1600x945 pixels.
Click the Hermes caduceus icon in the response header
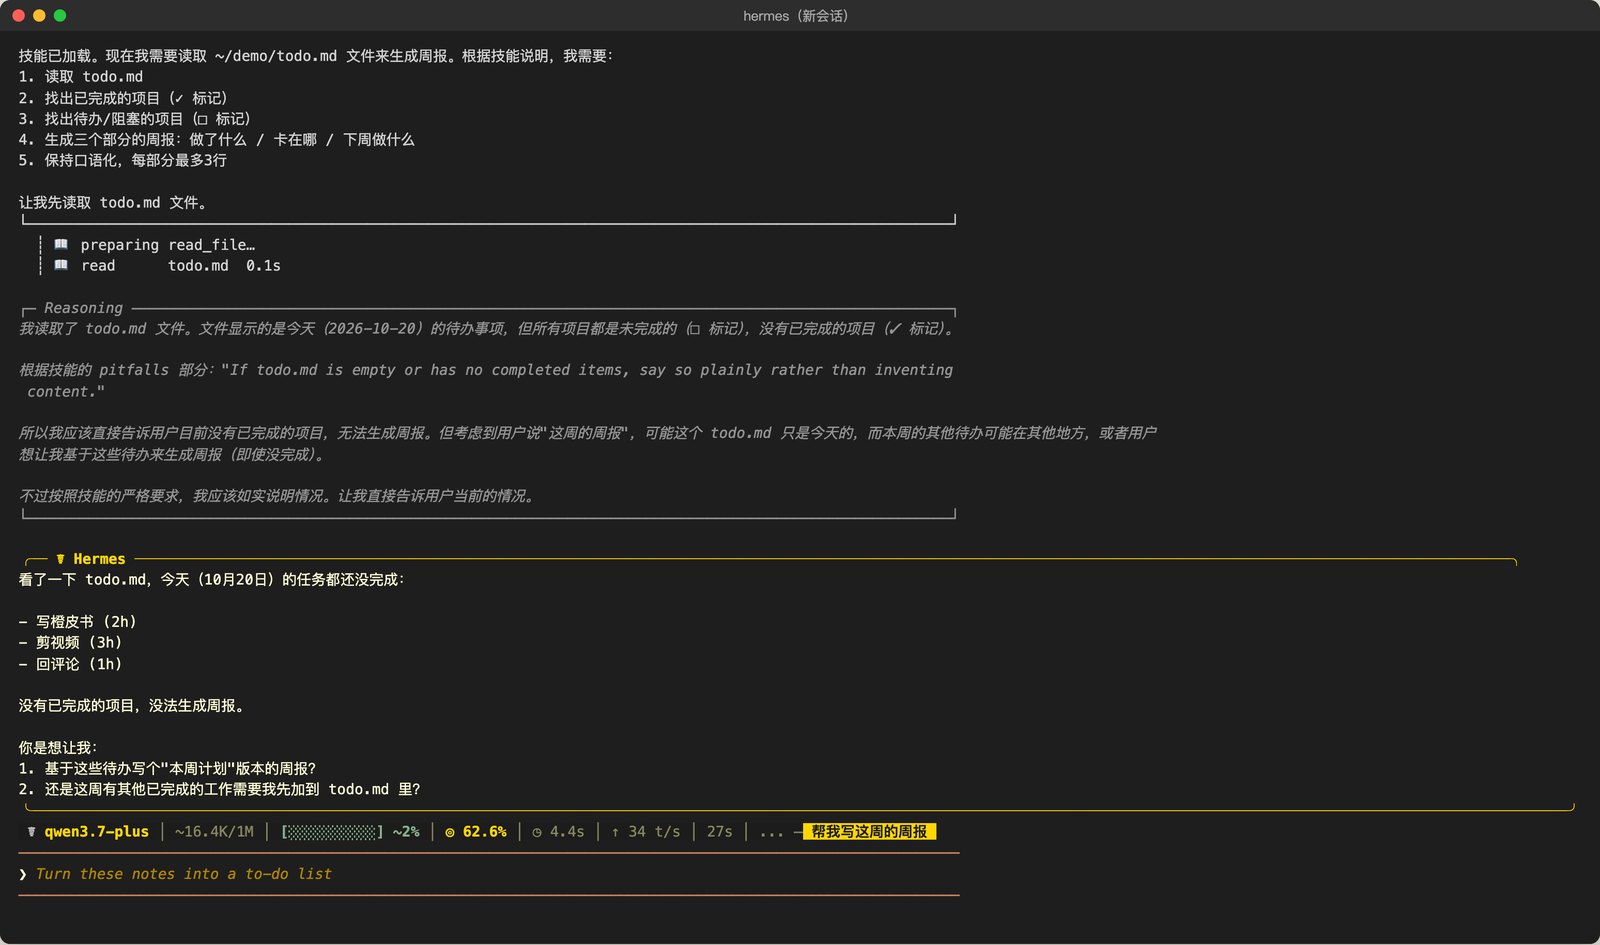pos(61,559)
